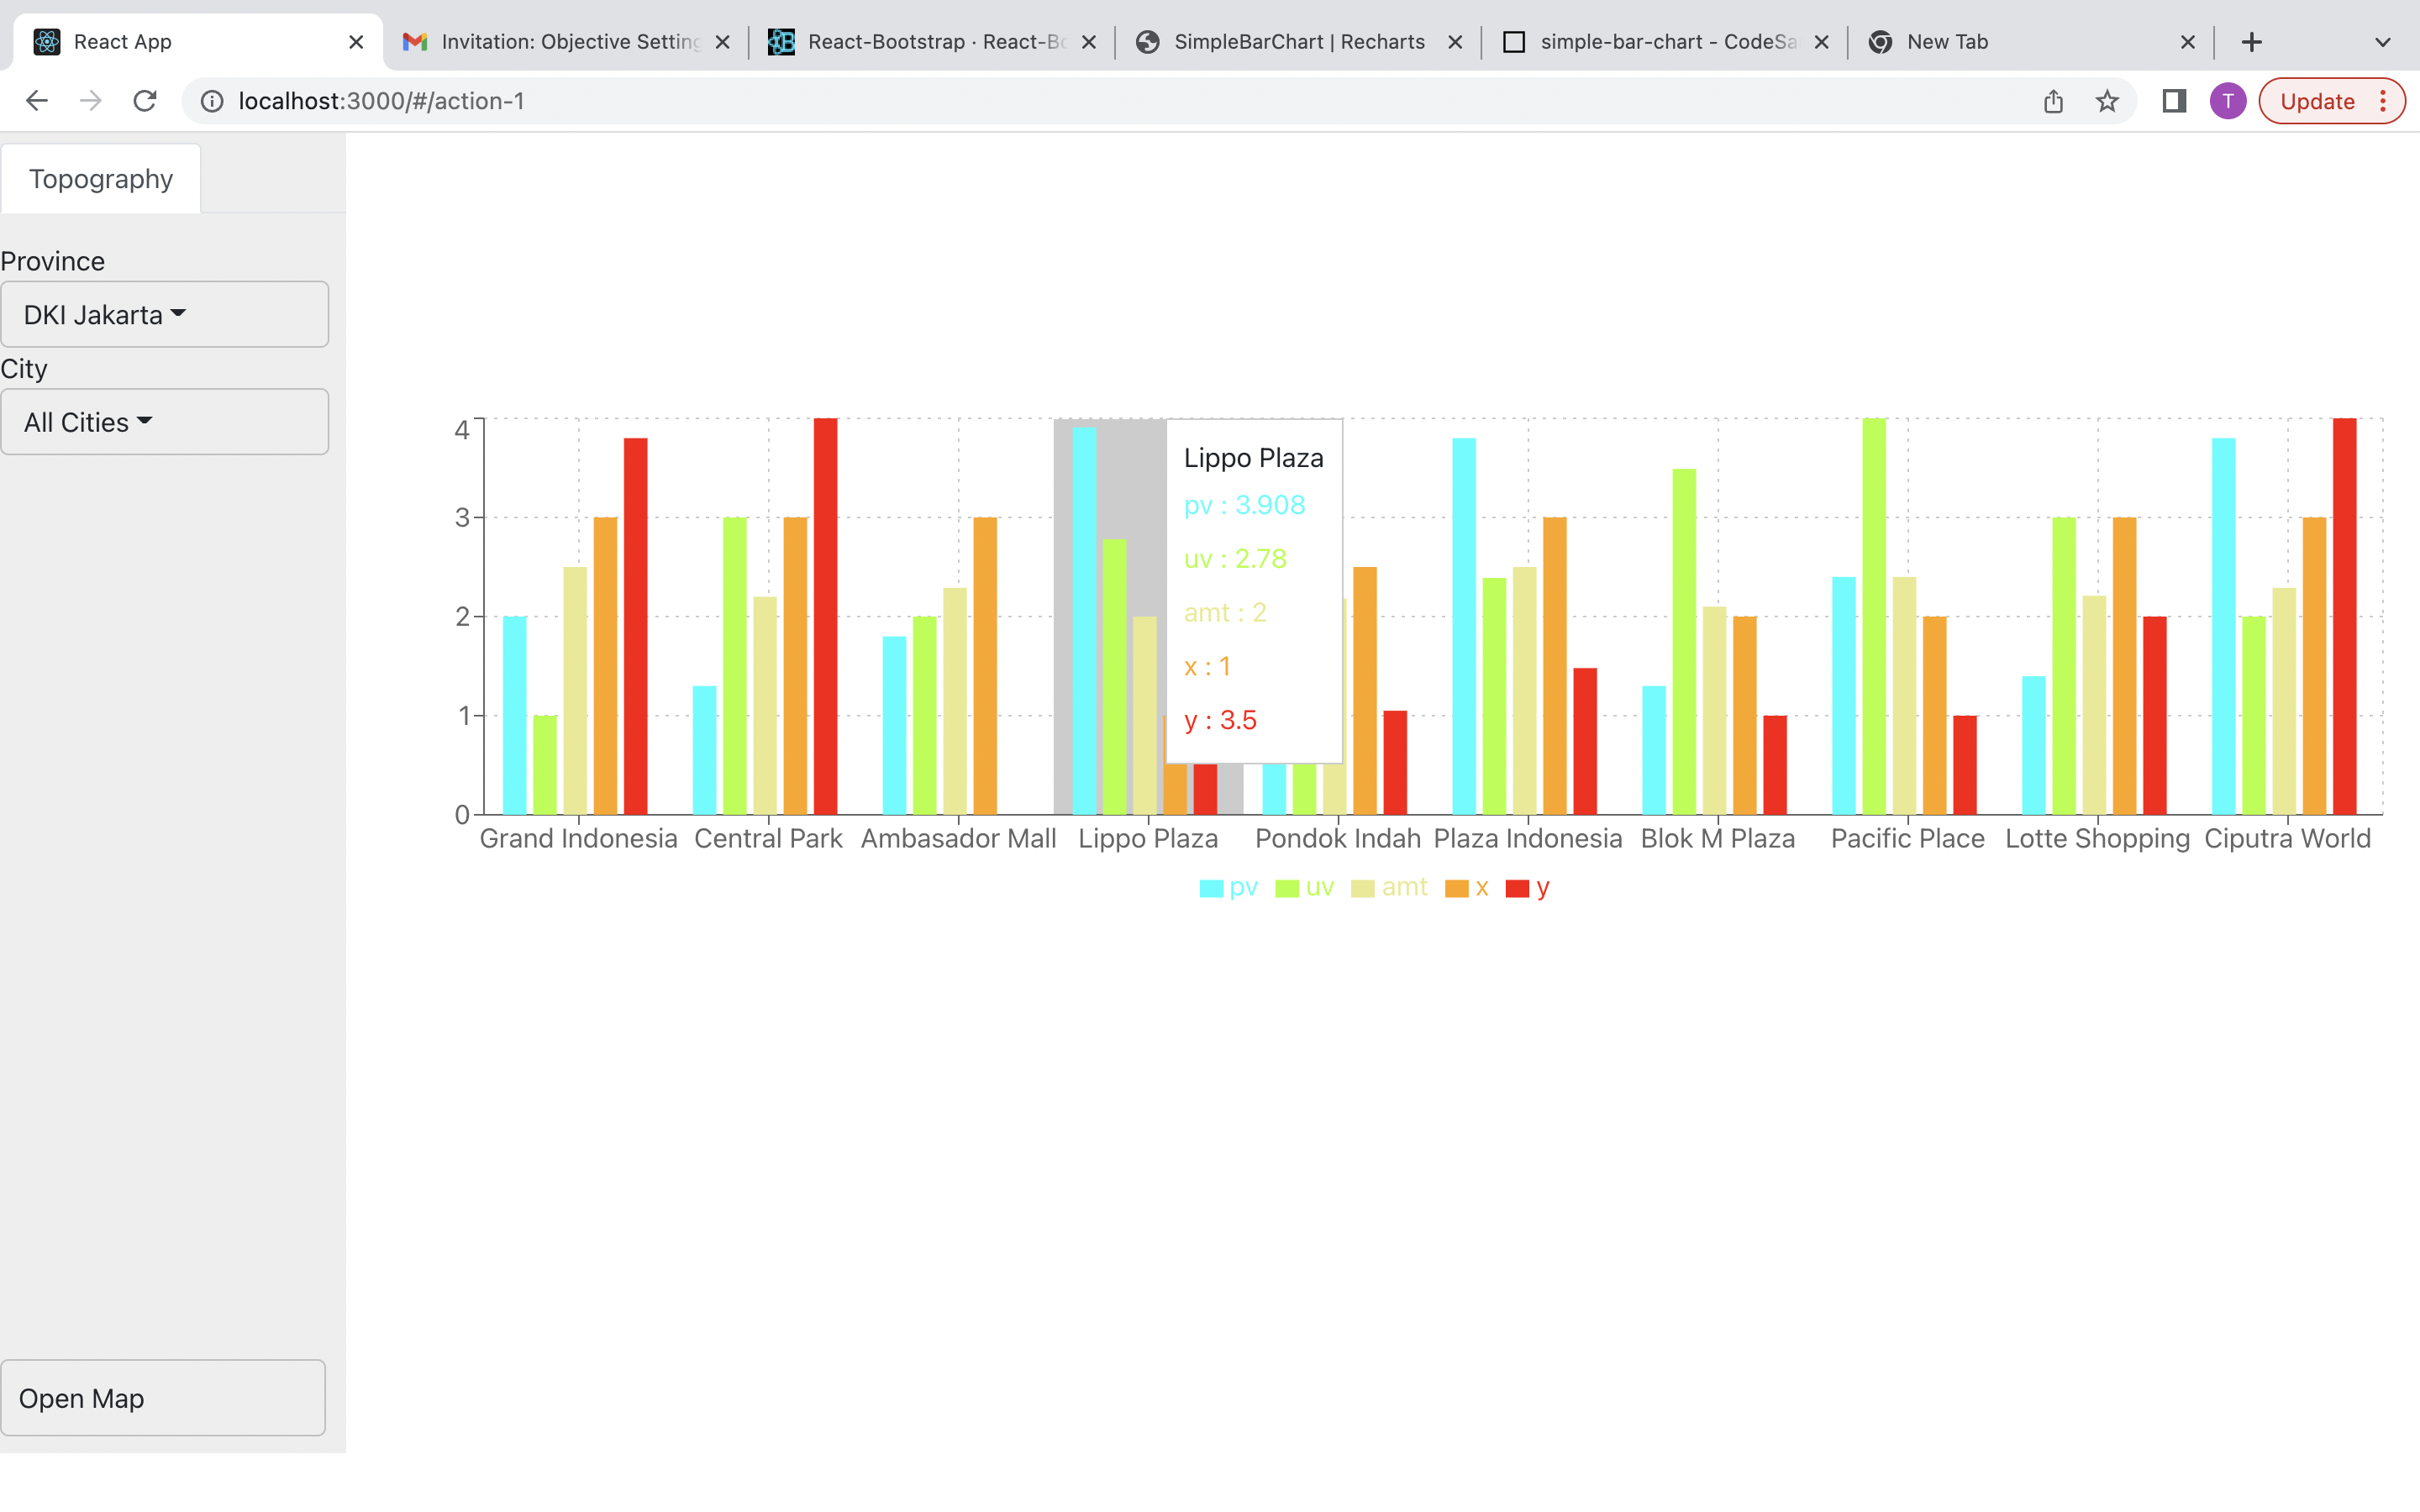
Task: Click the browser back arrow
Action: point(37,101)
